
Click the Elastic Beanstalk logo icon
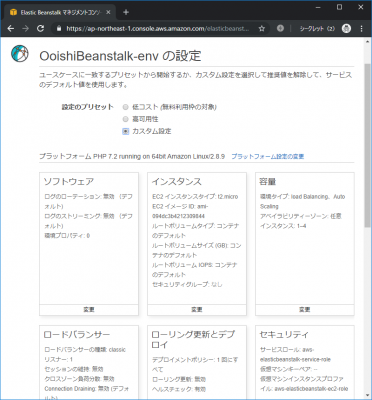tap(20, 54)
